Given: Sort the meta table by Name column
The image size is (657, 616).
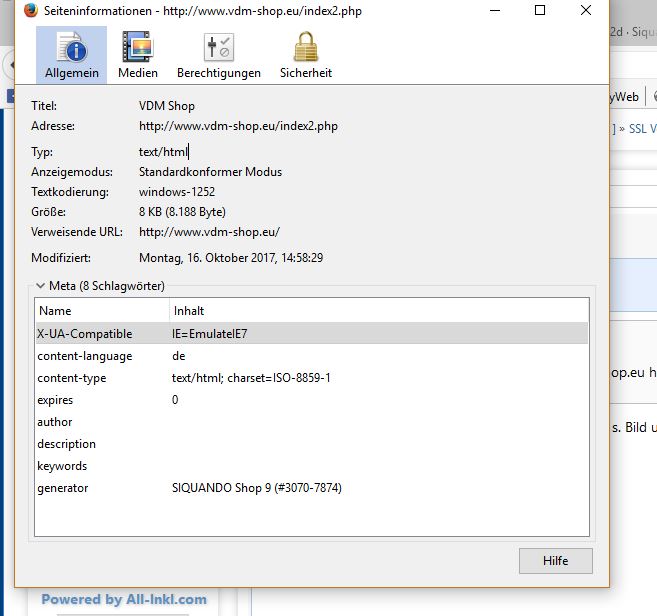Looking at the screenshot, I should (x=100, y=311).
